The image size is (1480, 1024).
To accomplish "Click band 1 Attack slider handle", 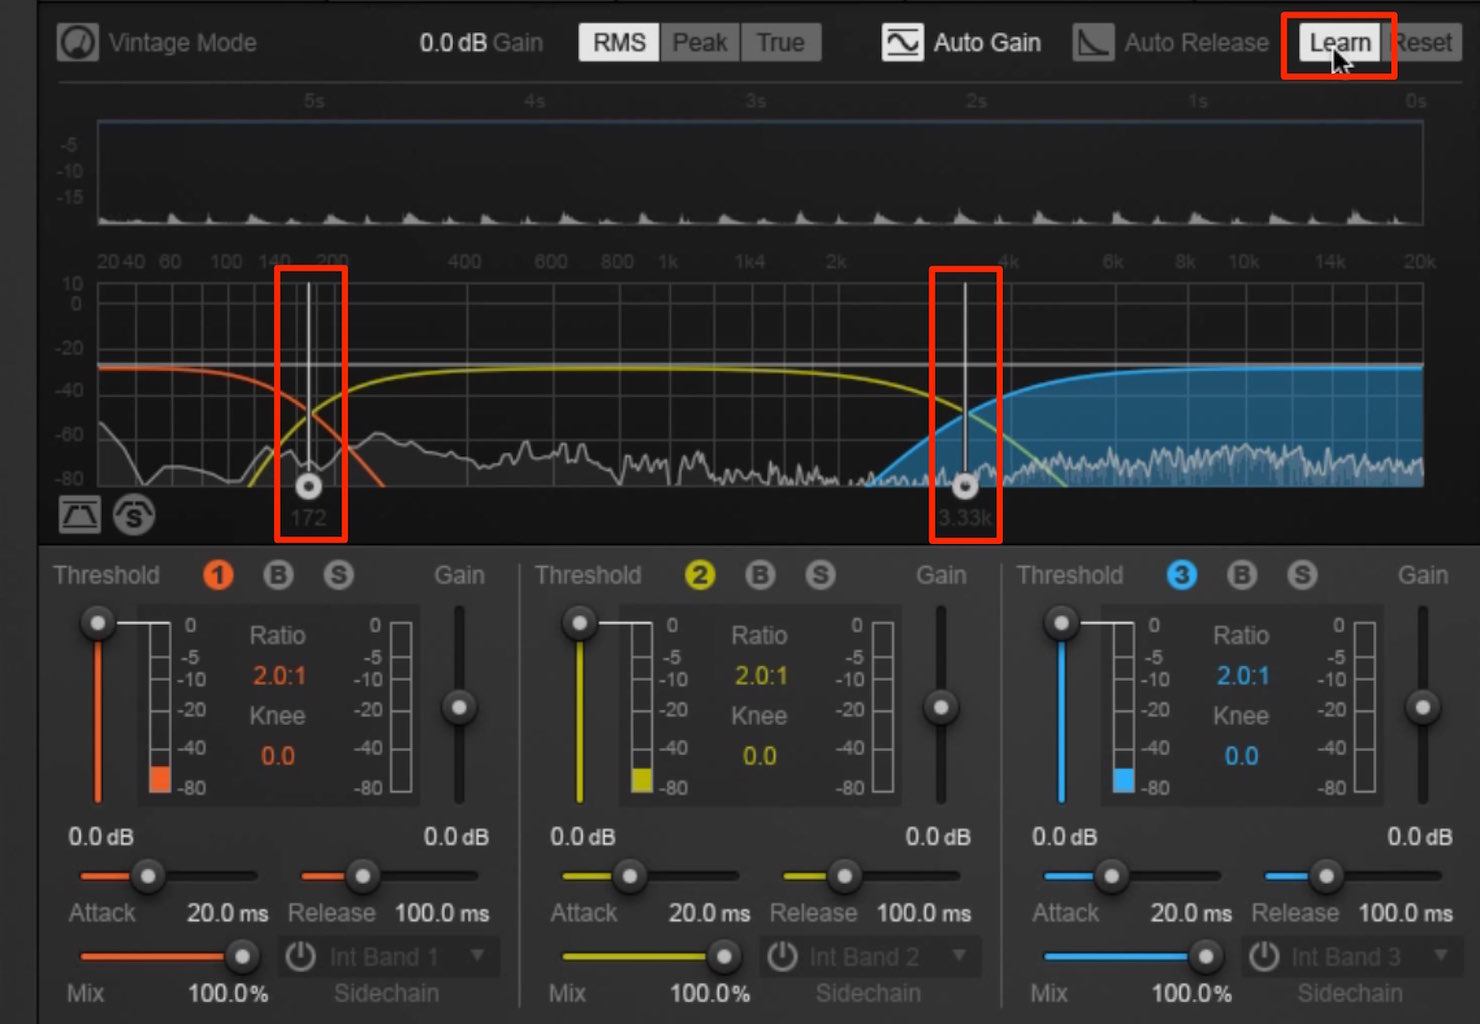I will coord(148,877).
